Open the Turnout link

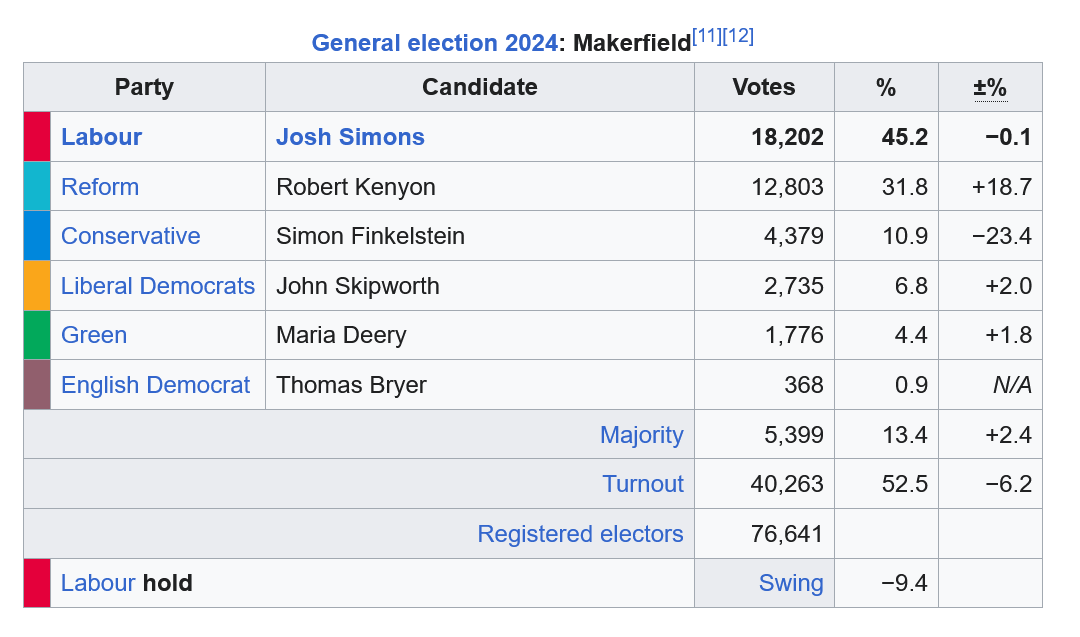point(643,483)
